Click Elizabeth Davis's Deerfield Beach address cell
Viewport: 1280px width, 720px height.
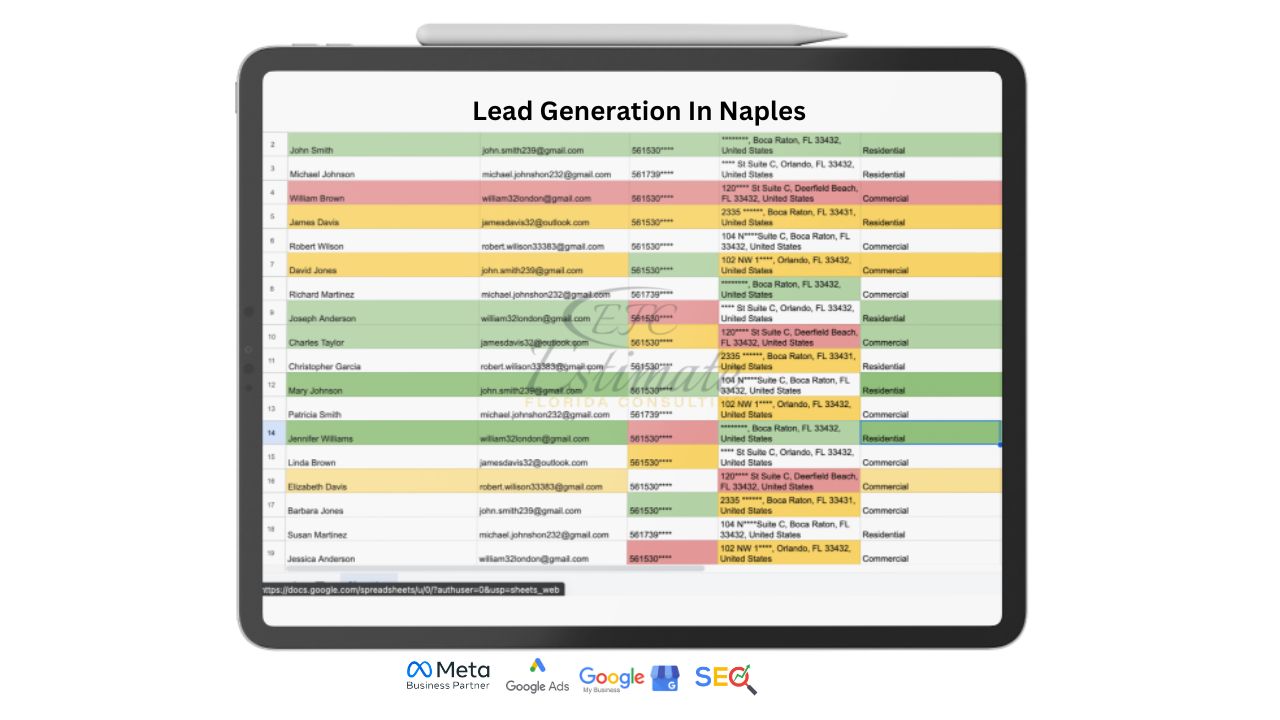click(x=789, y=481)
